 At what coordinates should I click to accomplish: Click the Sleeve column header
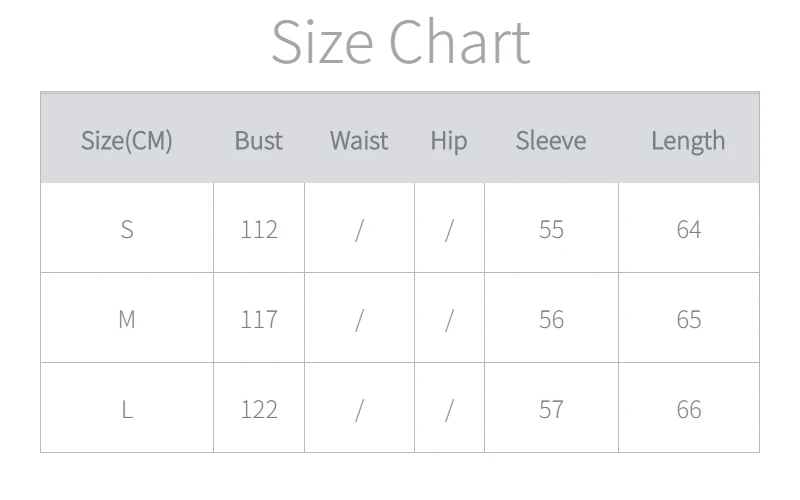(551, 140)
